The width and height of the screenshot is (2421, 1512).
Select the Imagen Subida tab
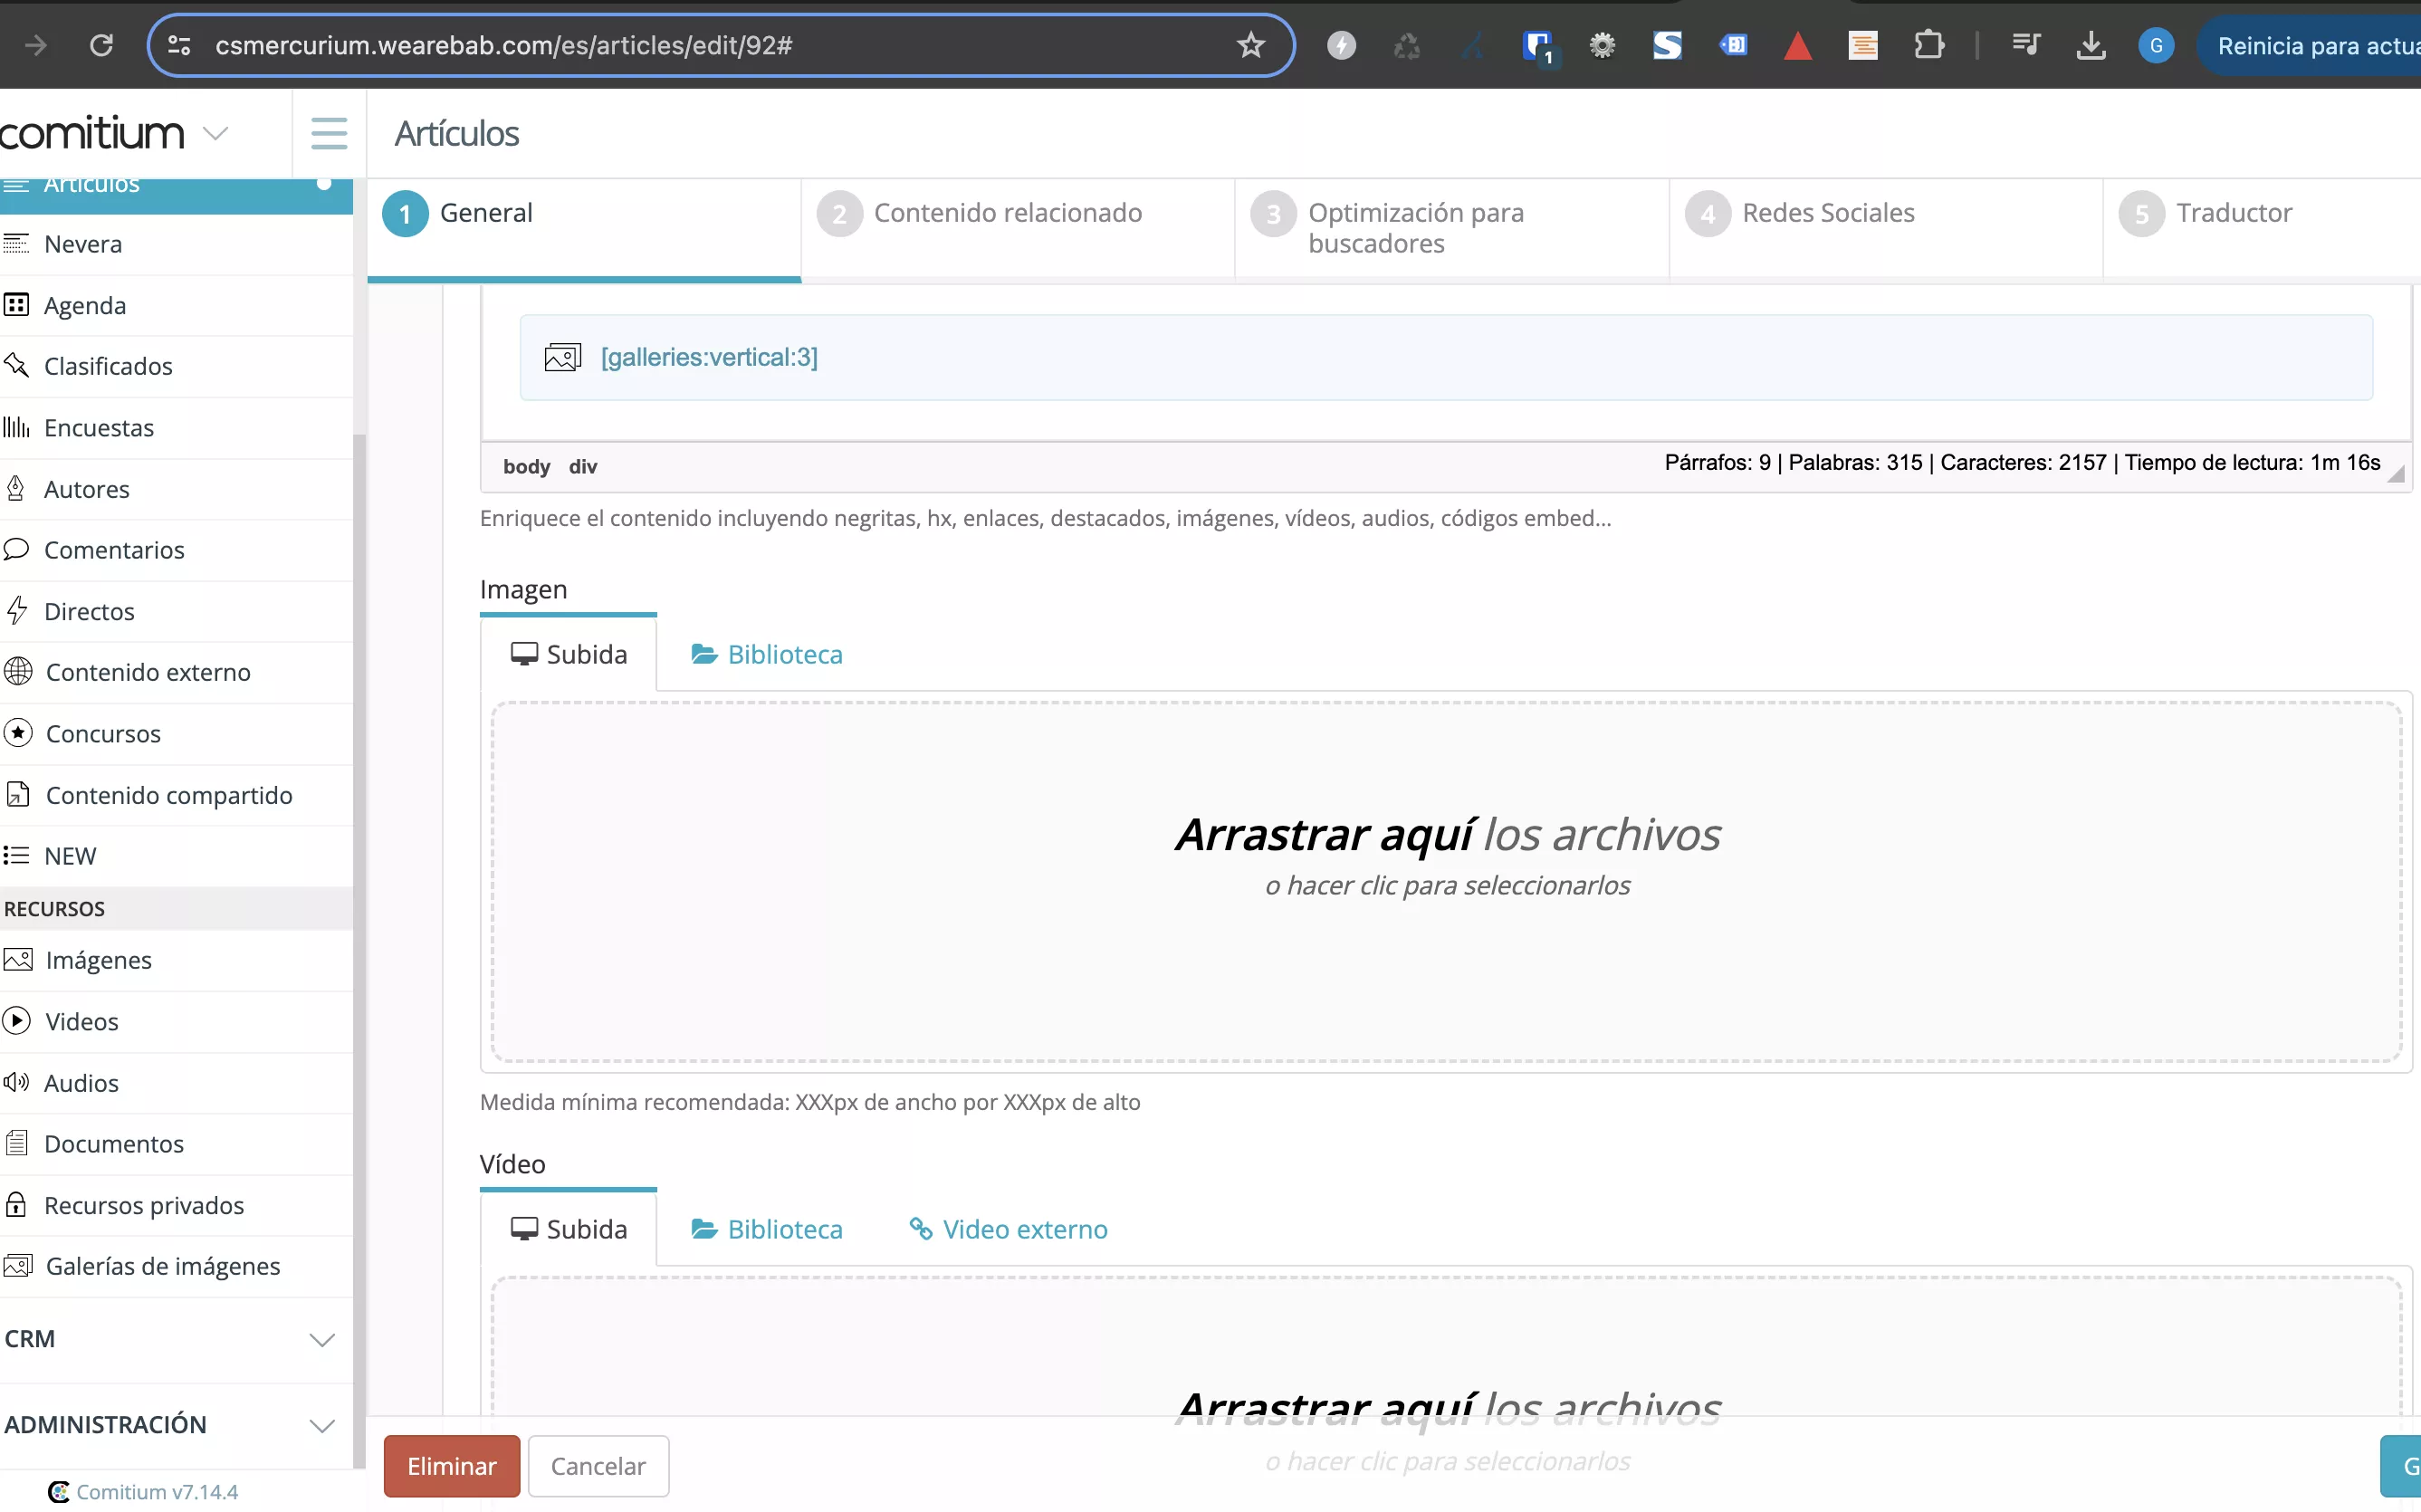coord(568,654)
